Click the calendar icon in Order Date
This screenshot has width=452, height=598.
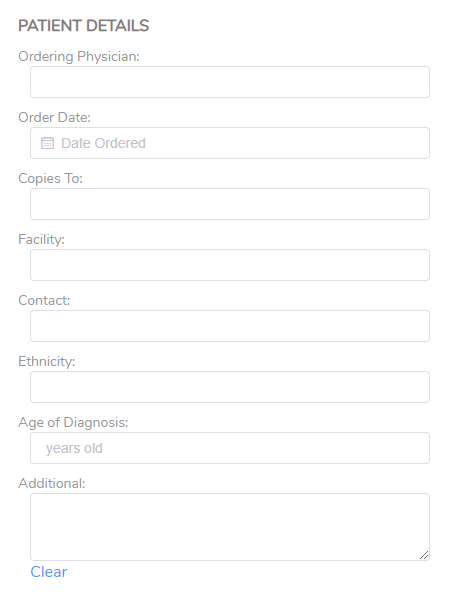[x=47, y=143]
